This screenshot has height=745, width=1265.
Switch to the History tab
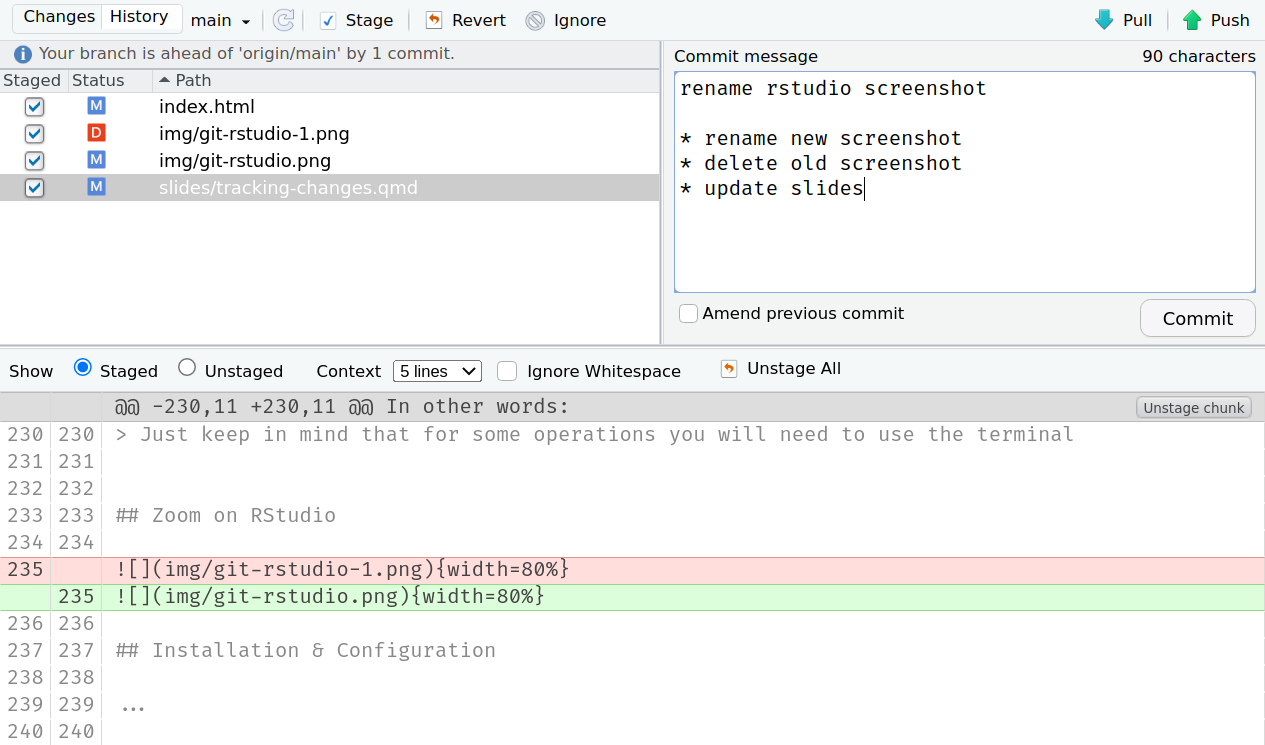[139, 17]
